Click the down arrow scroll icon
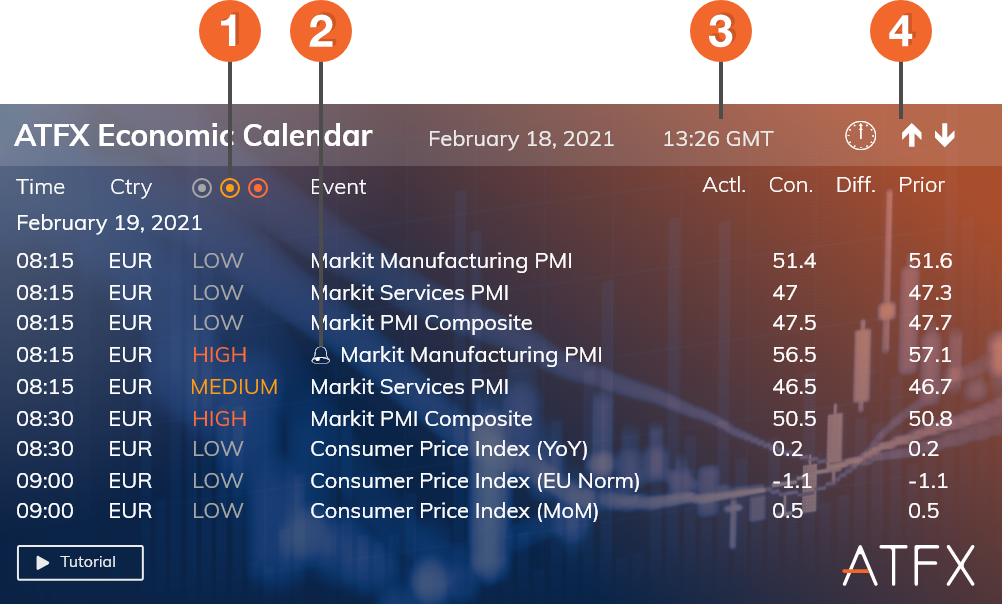This screenshot has width=1002, height=604. click(944, 136)
